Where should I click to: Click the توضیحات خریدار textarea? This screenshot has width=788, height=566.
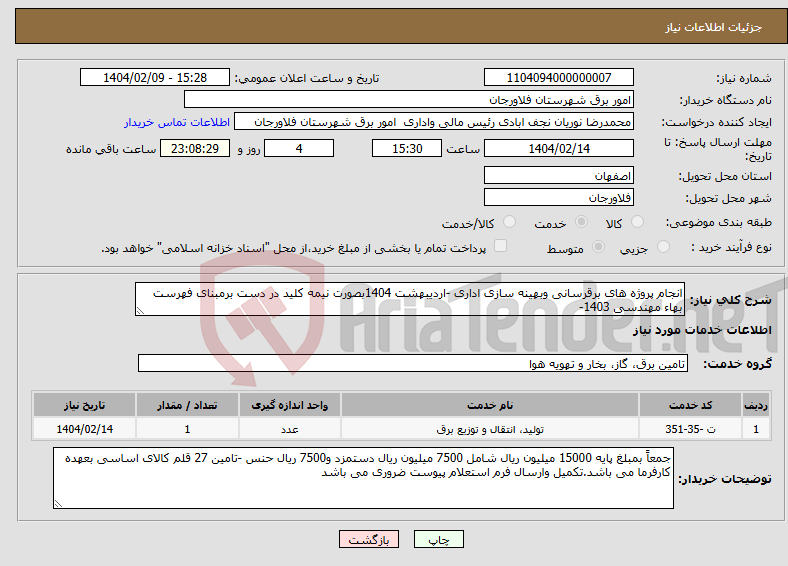pyautogui.click(x=363, y=478)
